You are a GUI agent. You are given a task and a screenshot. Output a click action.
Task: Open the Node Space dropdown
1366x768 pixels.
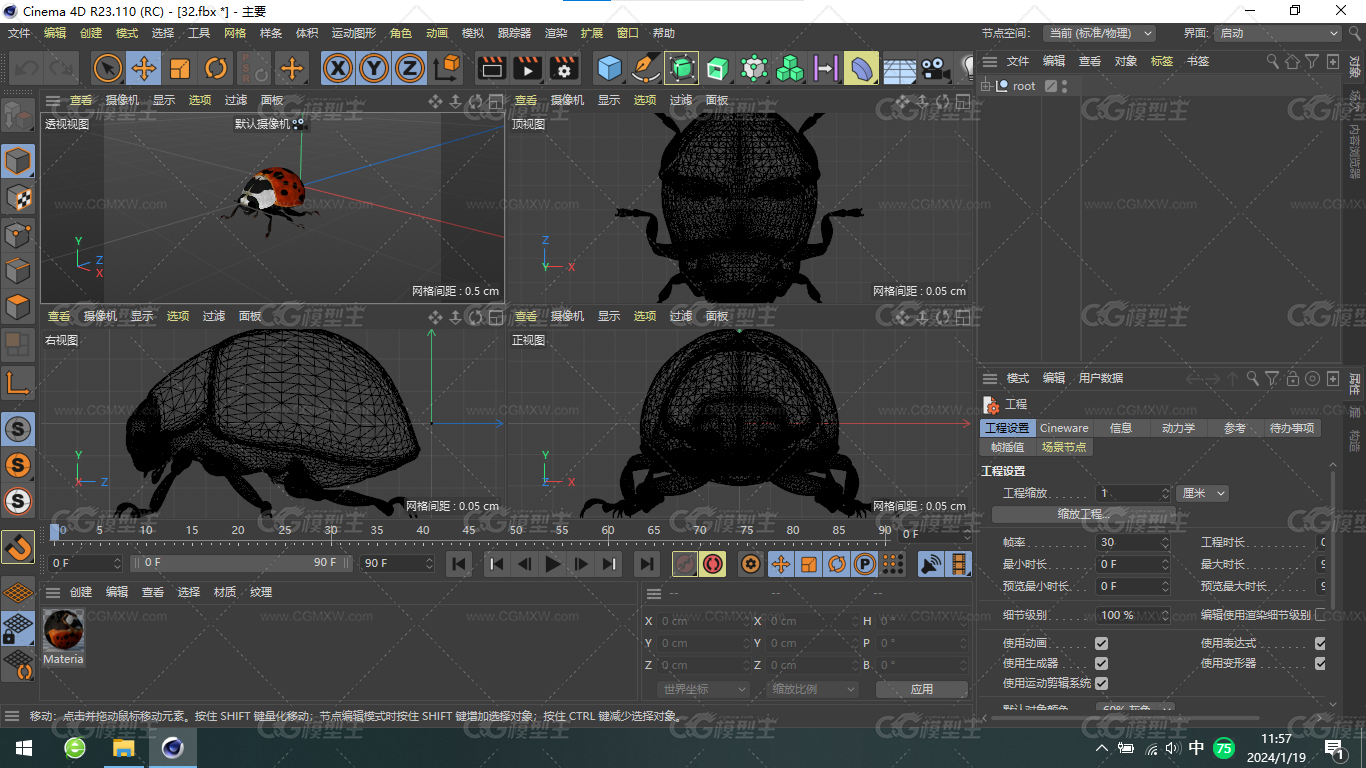click(1099, 33)
